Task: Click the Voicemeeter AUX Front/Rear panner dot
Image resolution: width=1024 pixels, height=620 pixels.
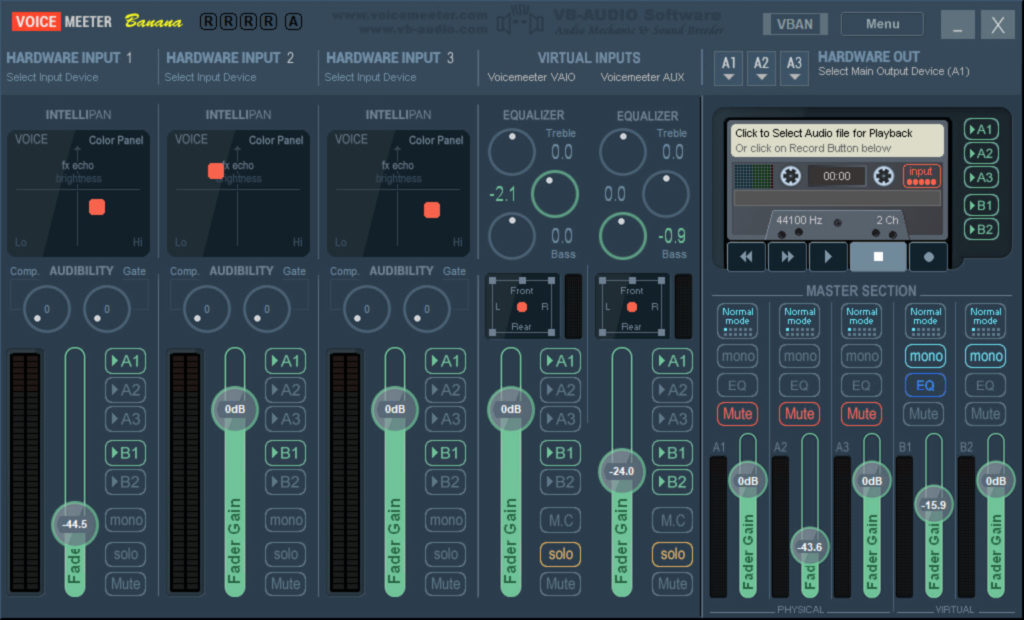Action: coord(631,306)
